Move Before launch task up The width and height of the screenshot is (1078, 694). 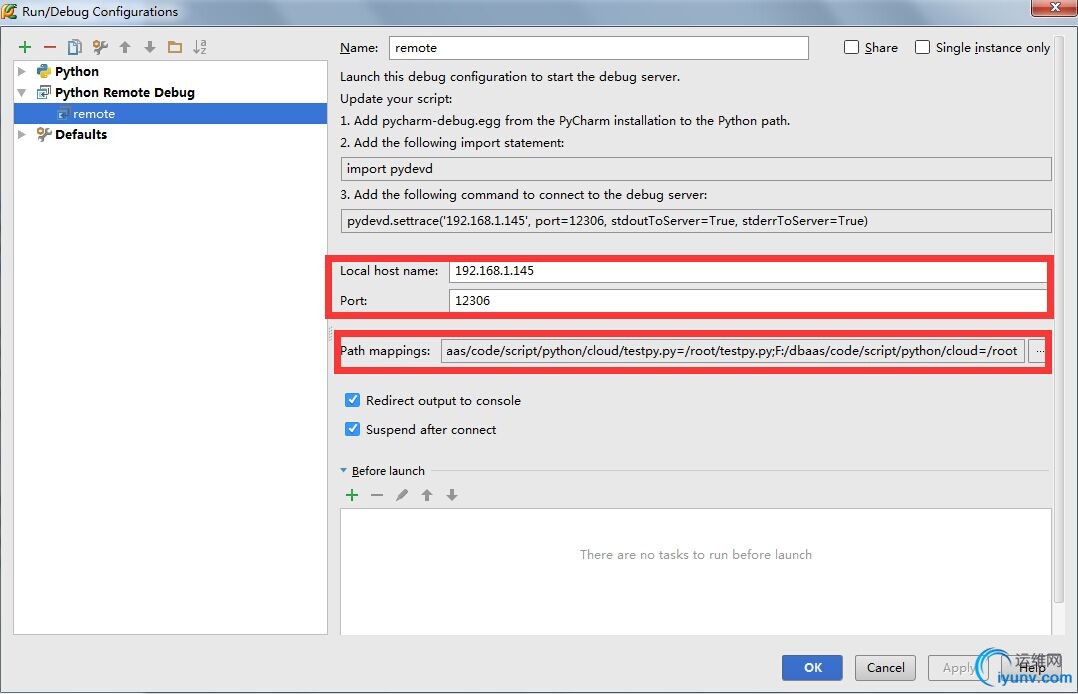point(427,495)
